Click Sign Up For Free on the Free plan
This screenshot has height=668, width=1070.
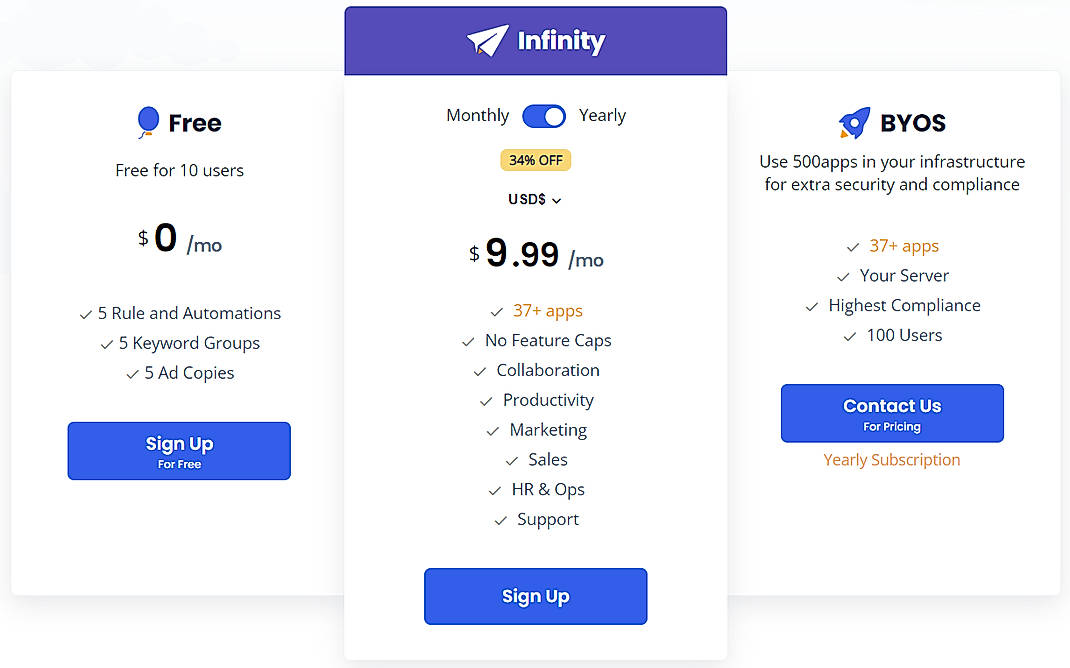(179, 451)
